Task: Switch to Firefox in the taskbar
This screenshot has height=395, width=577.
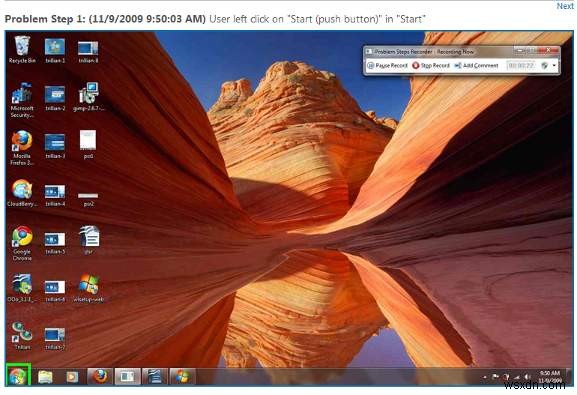Action: pos(100,377)
